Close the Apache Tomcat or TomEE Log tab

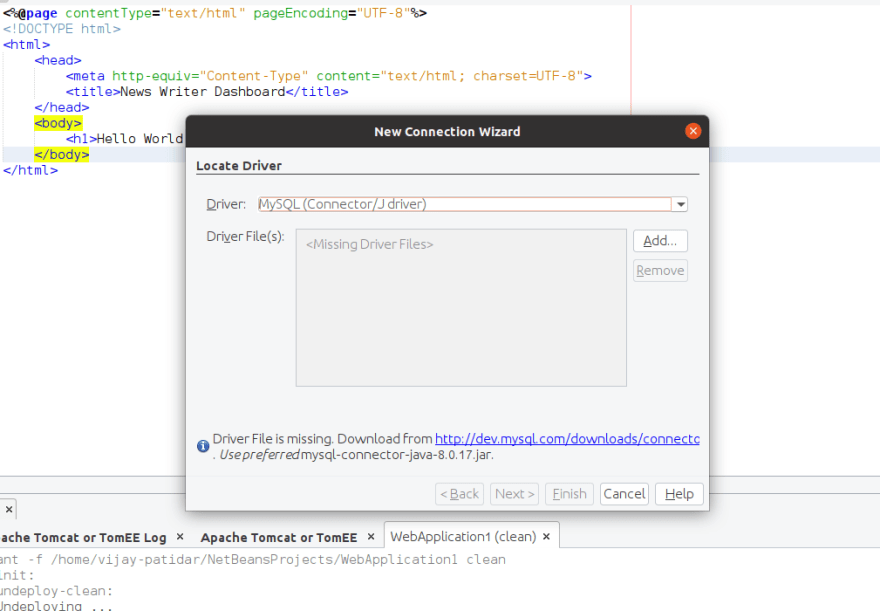pos(180,536)
